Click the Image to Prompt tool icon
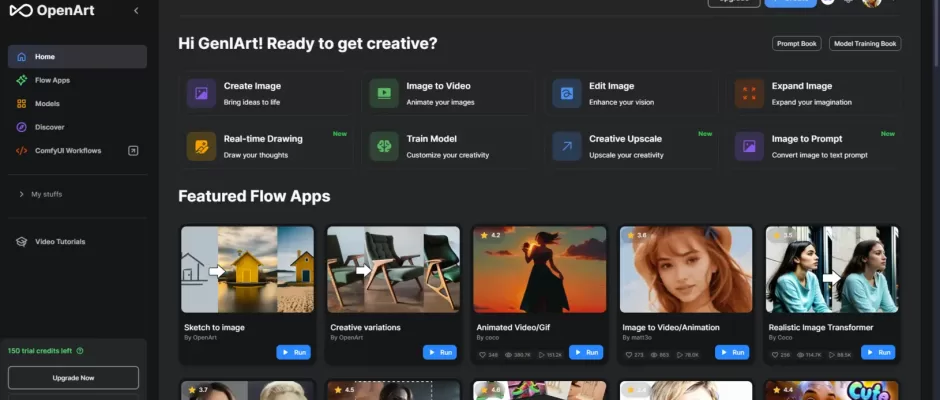 coord(749,146)
